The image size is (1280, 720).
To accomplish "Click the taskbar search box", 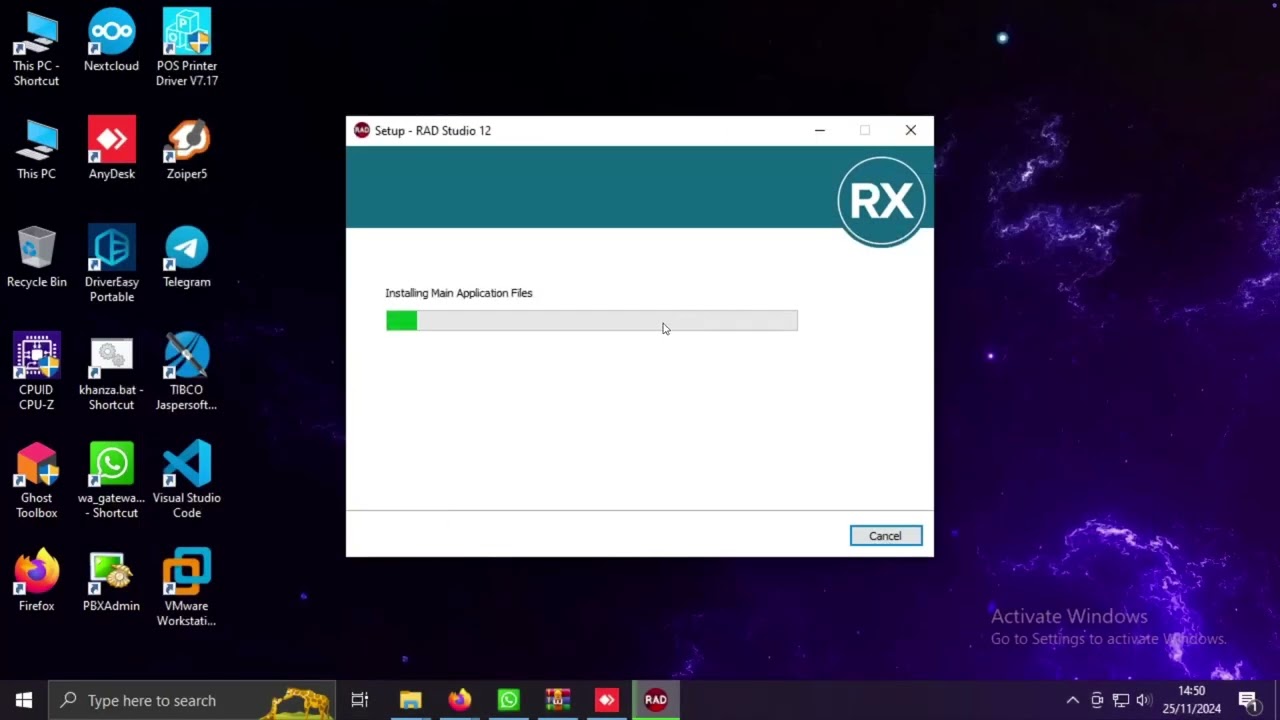I will pos(192,700).
